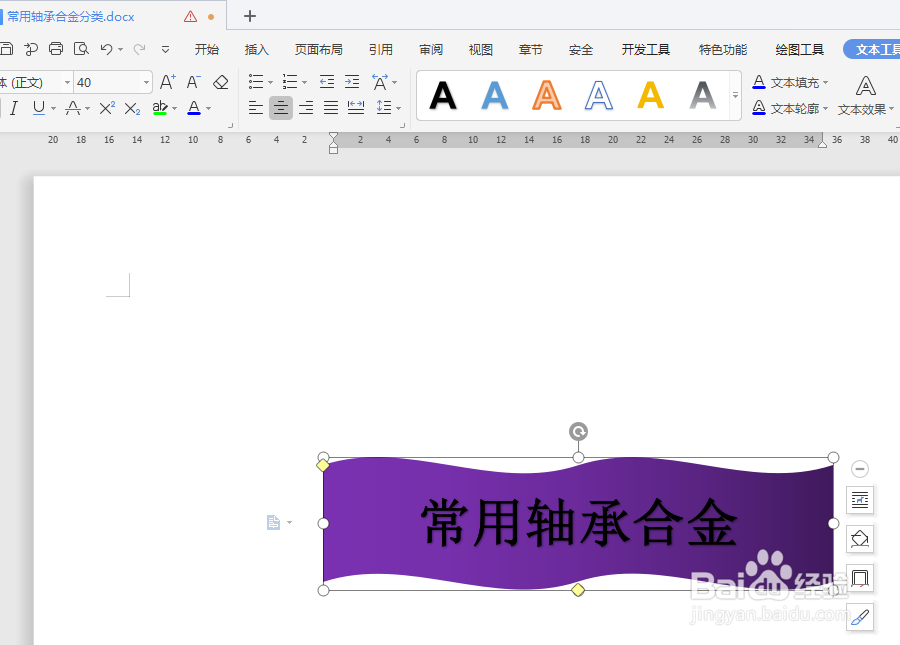The height and width of the screenshot is (645, 900).
Task: Open 章节 tab
Action: tap(531, 50)
